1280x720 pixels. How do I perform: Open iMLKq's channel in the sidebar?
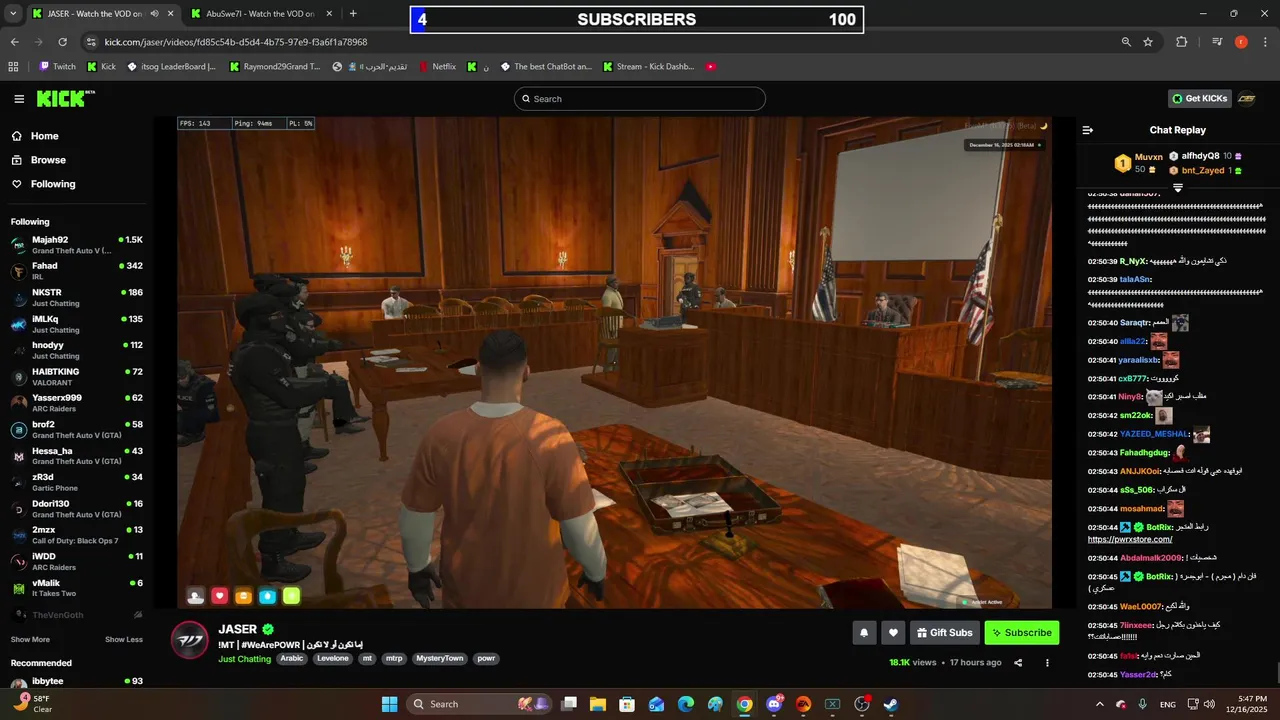click(x=77, y=324)
